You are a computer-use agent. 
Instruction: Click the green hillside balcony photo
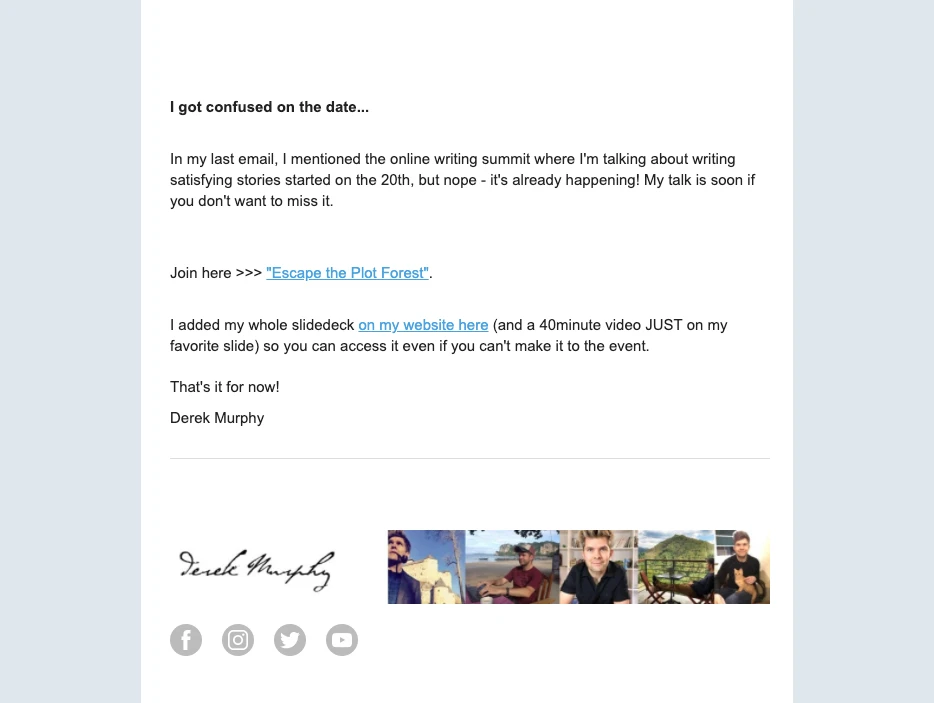click(x=675, y=567)
